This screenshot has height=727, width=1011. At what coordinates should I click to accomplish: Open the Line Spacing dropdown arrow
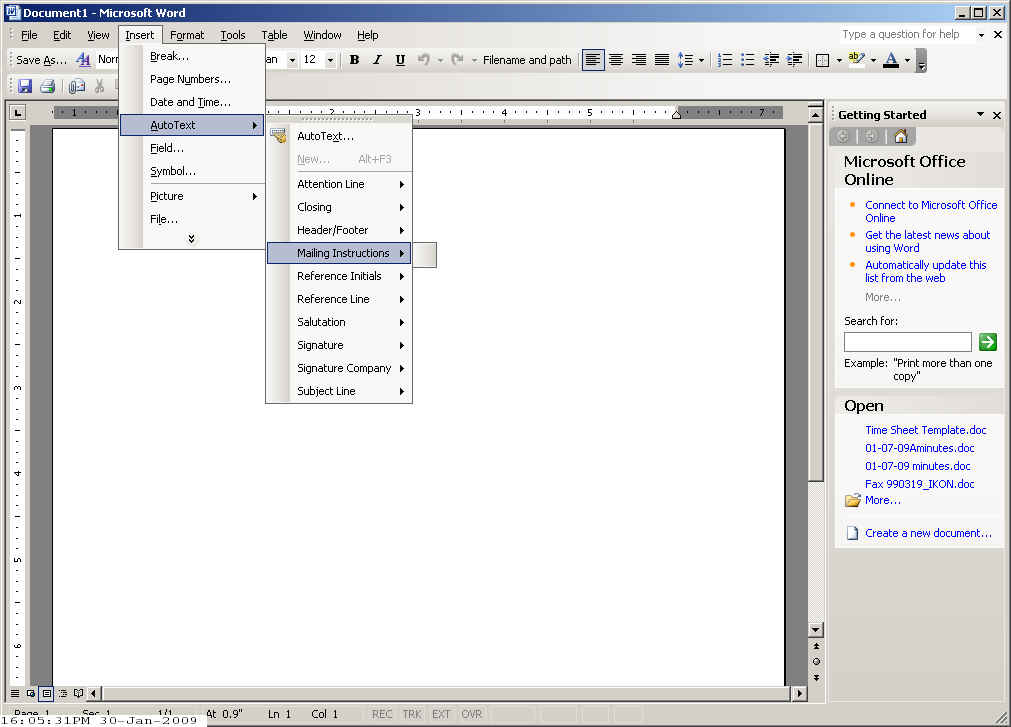702,61
